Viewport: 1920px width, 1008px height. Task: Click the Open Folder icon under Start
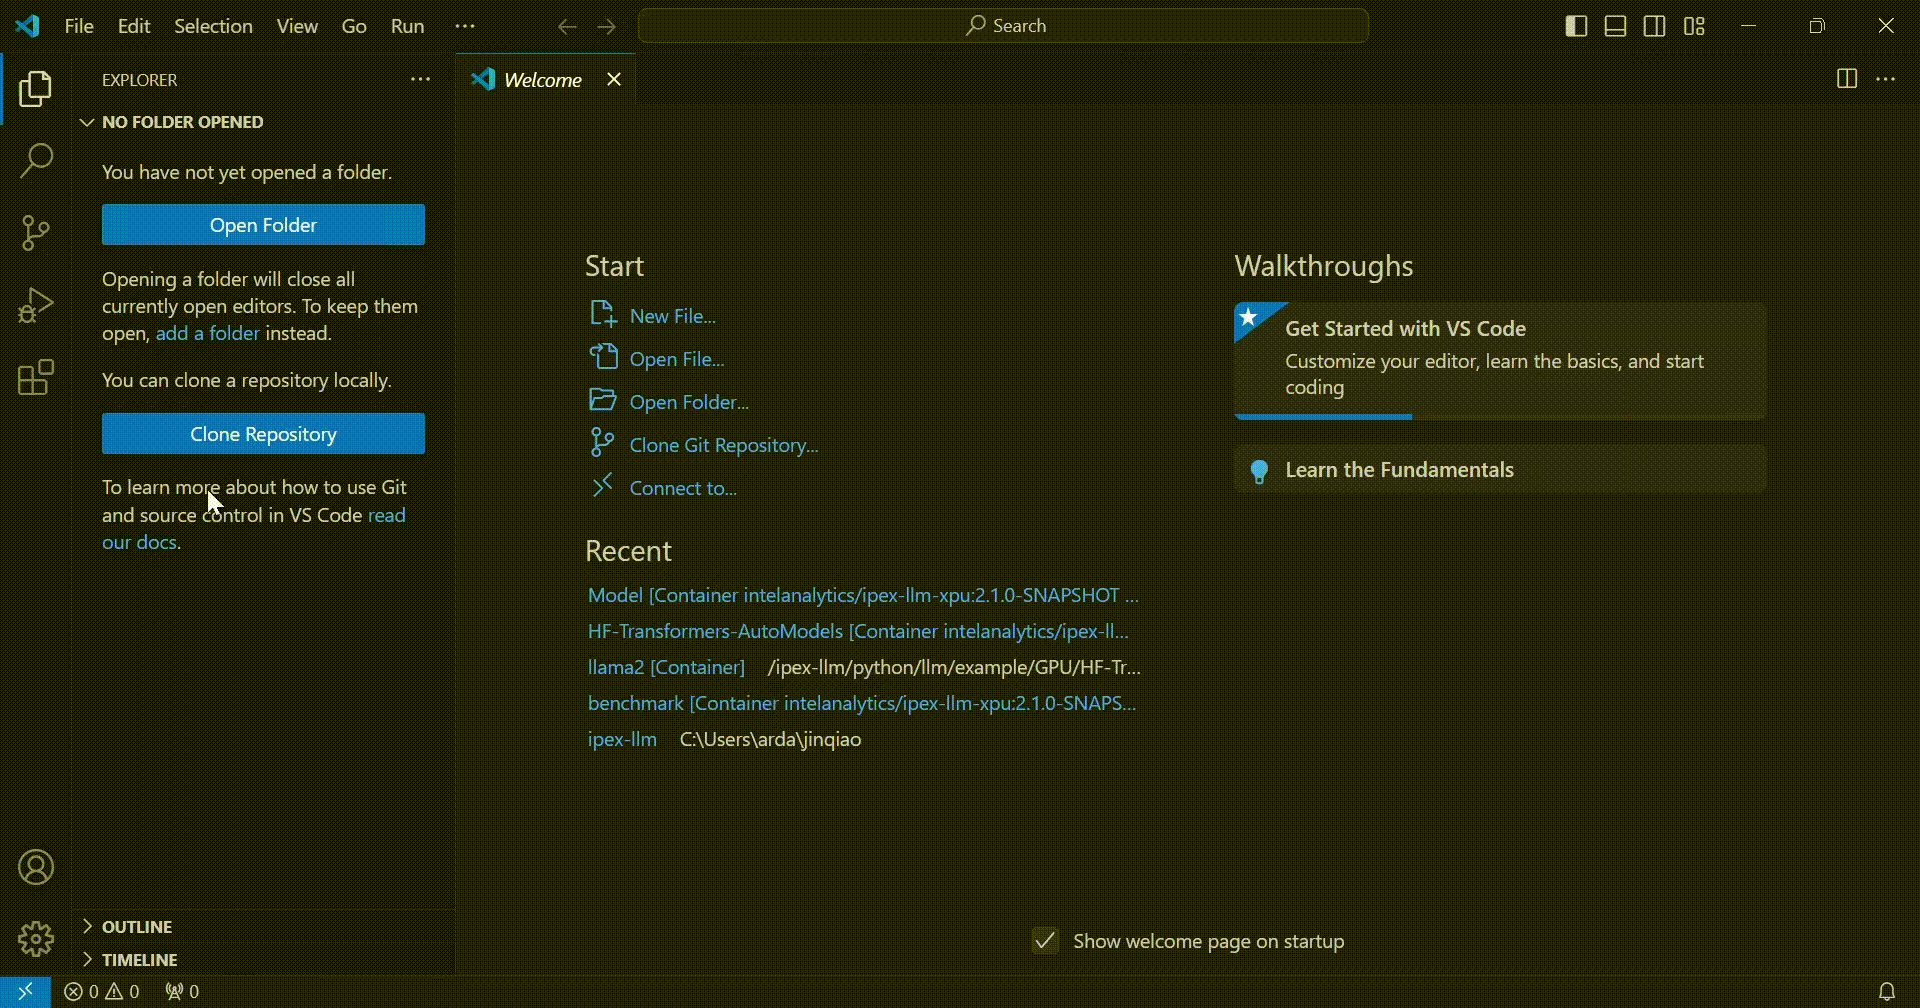coord(603,401)
